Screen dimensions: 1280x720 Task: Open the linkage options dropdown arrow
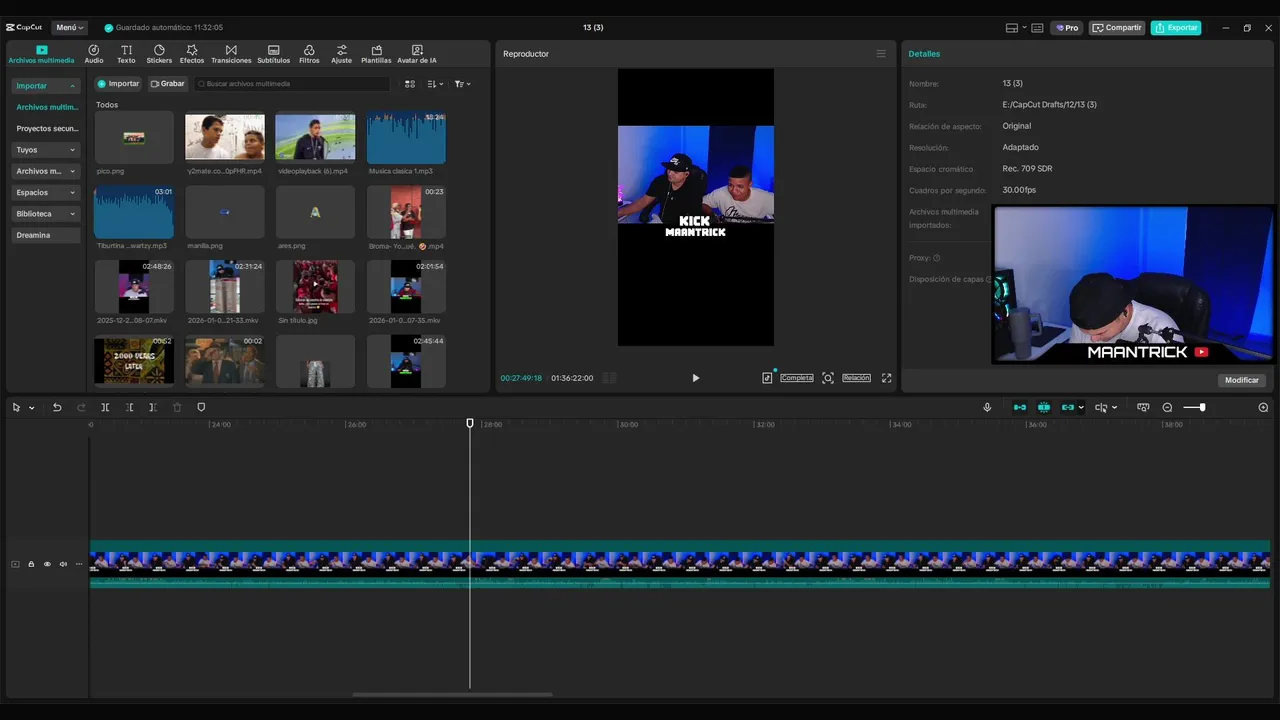click(x=1081, y=407)
